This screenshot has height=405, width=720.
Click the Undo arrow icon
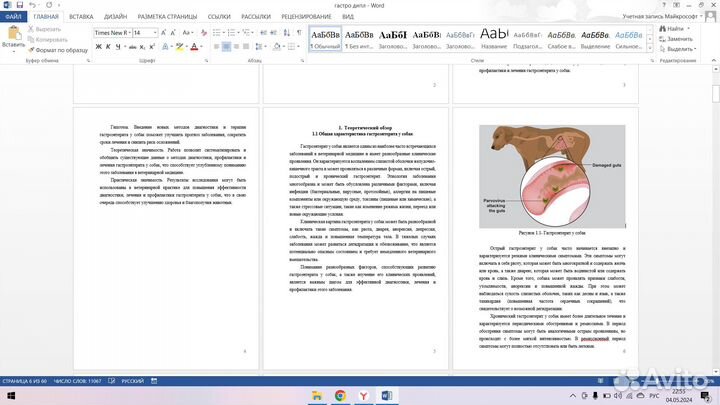(x=34, y=5)
